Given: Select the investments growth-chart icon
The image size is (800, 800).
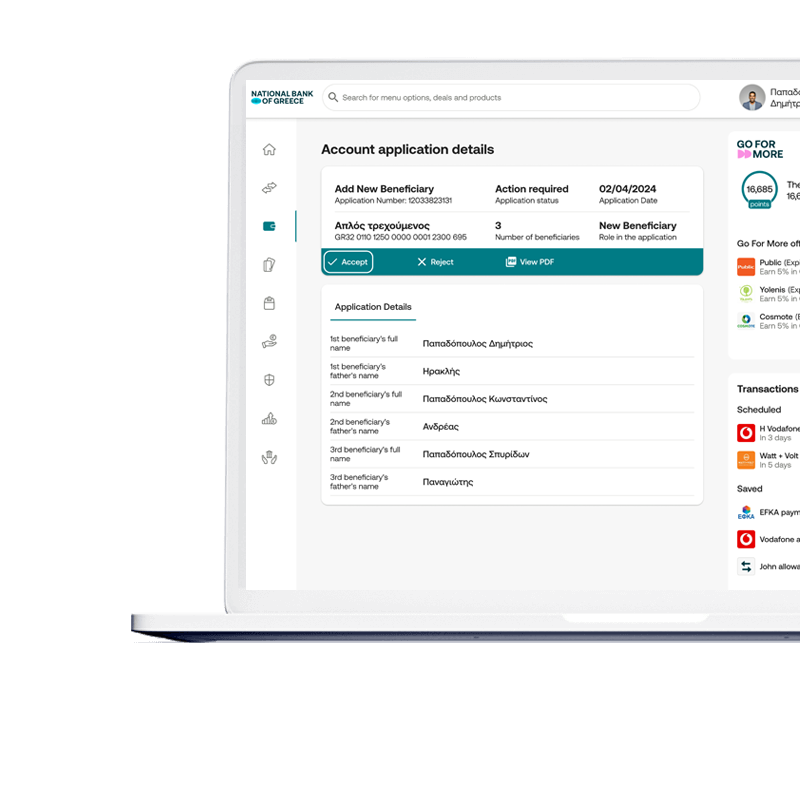Looking at the screenshot, I should coord(268,418).
